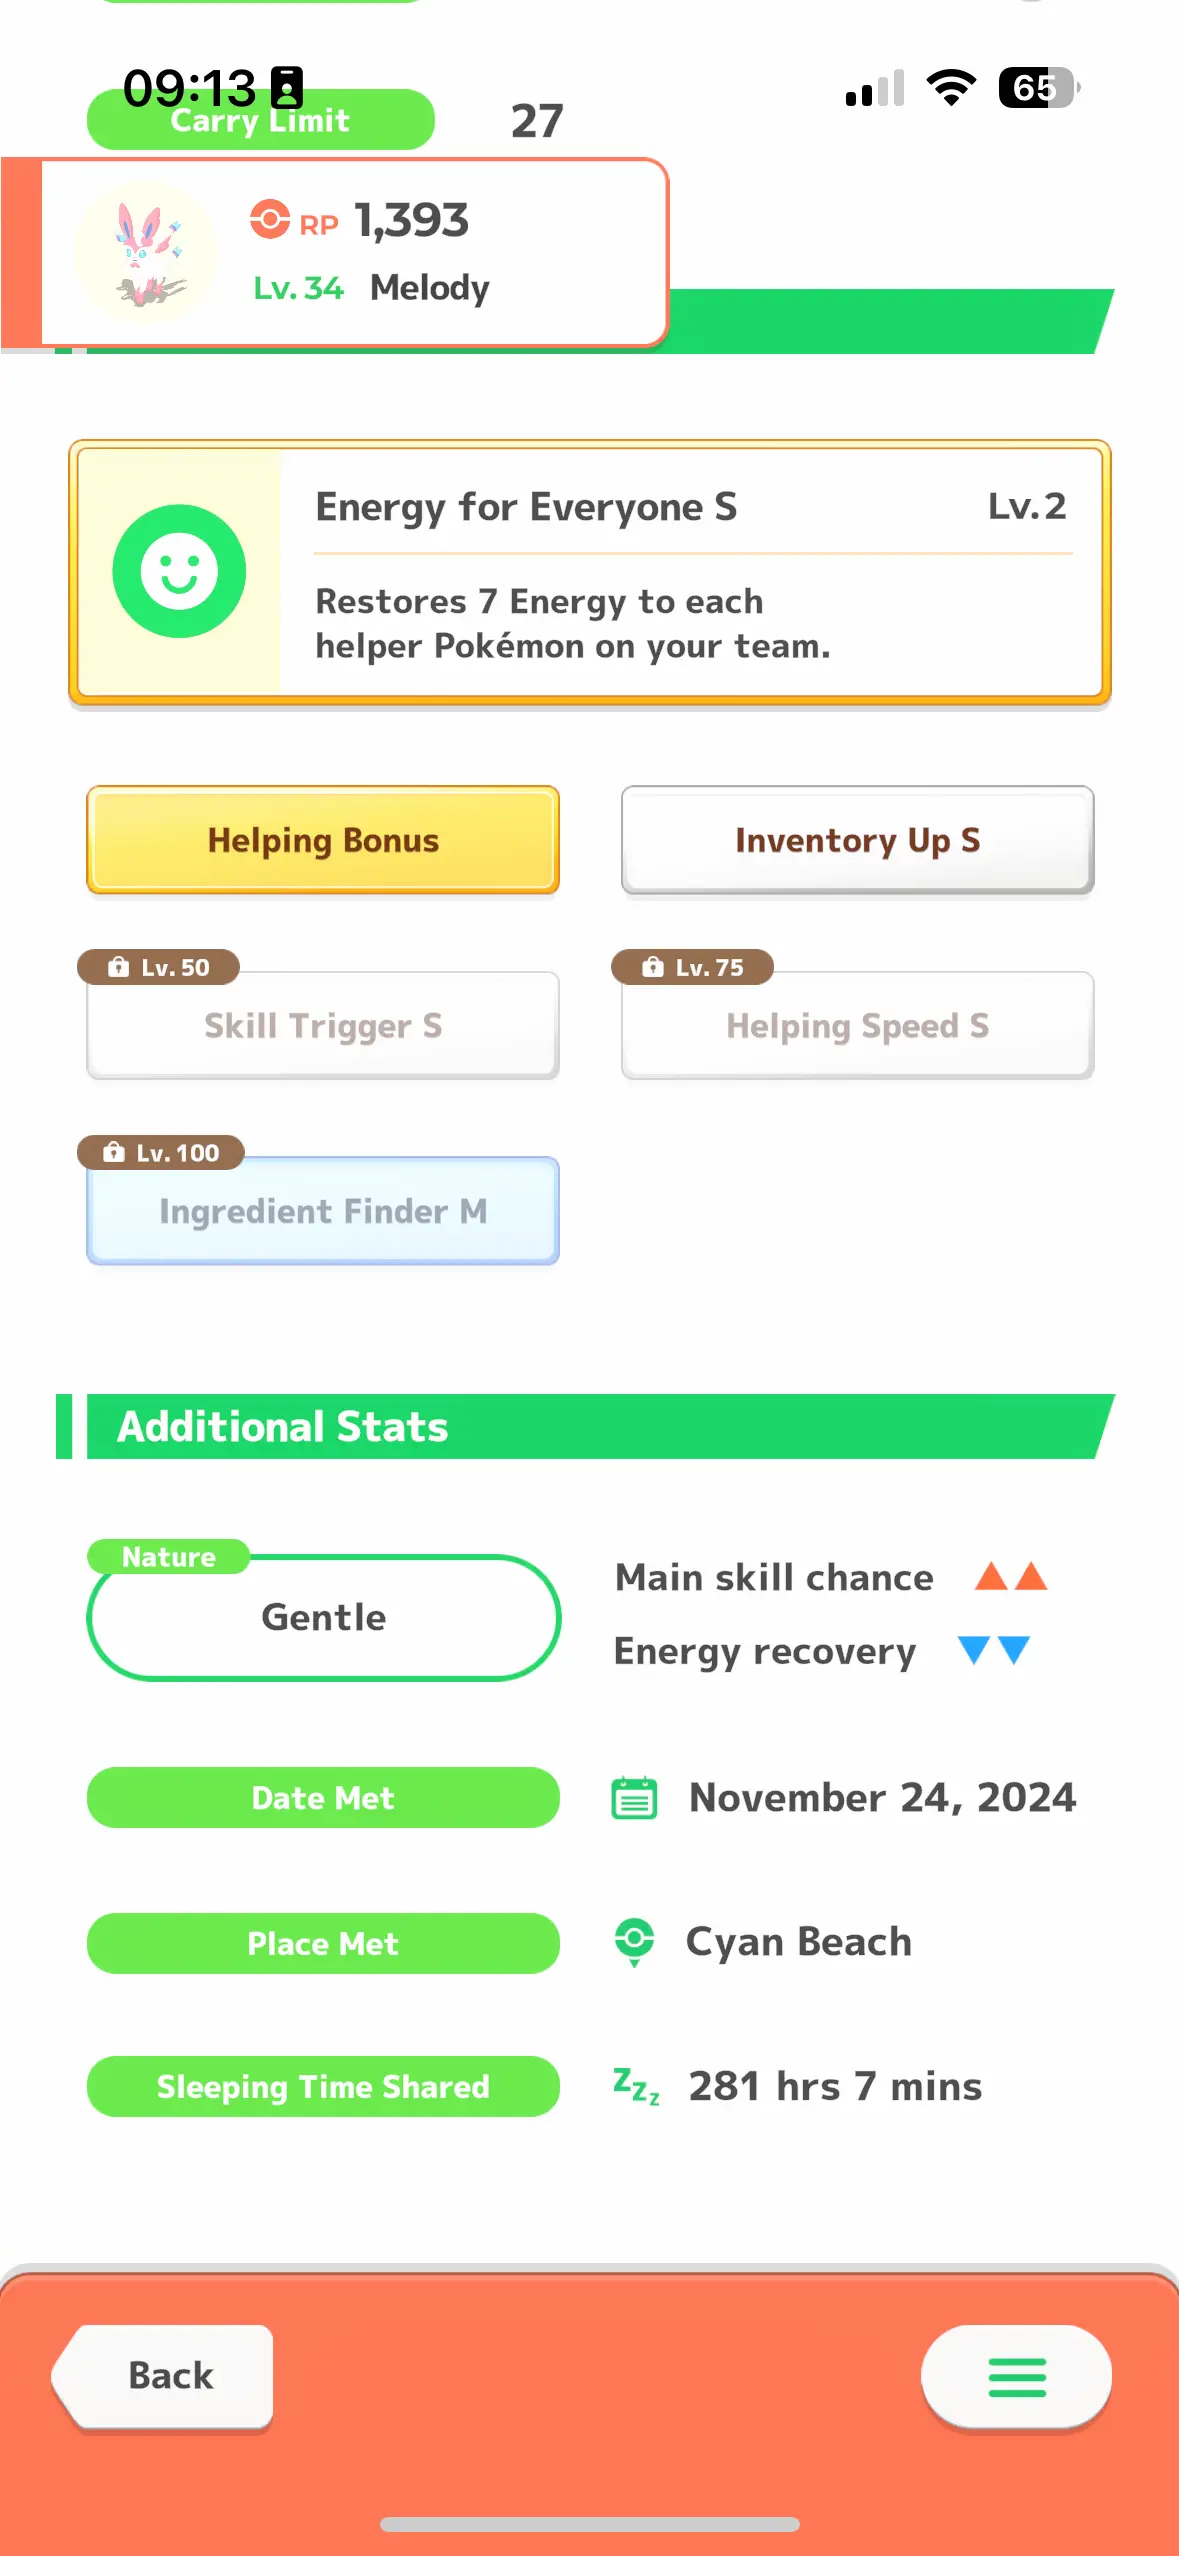Tap the calendar icon beside Date Met
The height and width of the screenshot is (2556, 1179).
click(x=634, y=1798)
